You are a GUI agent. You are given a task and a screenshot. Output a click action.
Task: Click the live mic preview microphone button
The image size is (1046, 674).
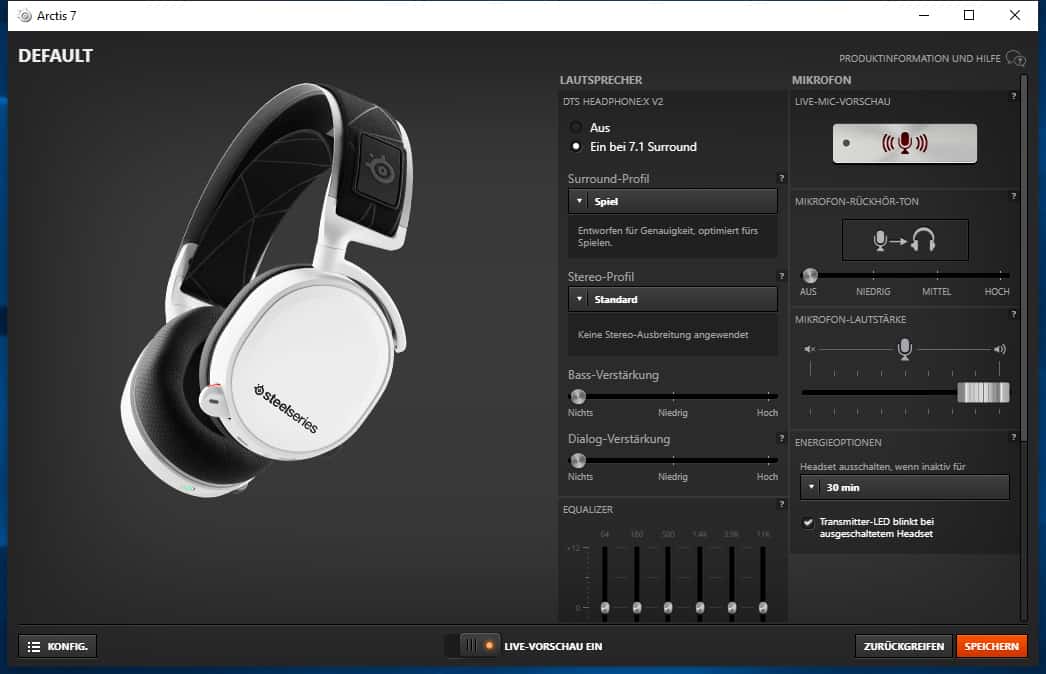click(x=905, y=143)
